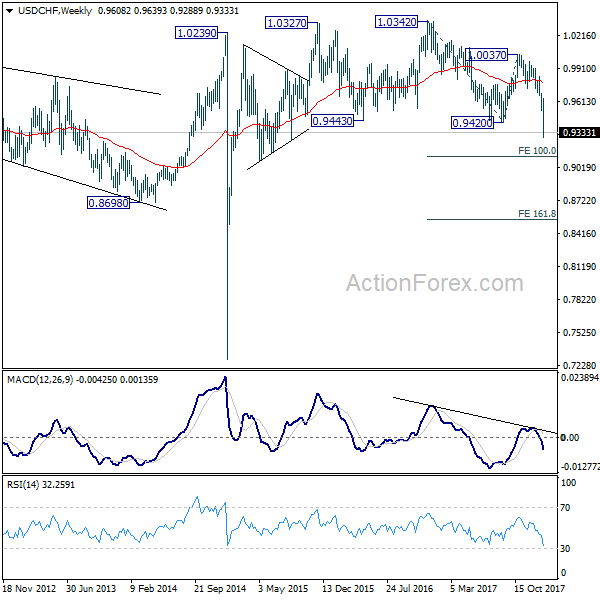Click the 0.78220 price axis value
Screen dimensions: 600x600
[x=579, y=300]
